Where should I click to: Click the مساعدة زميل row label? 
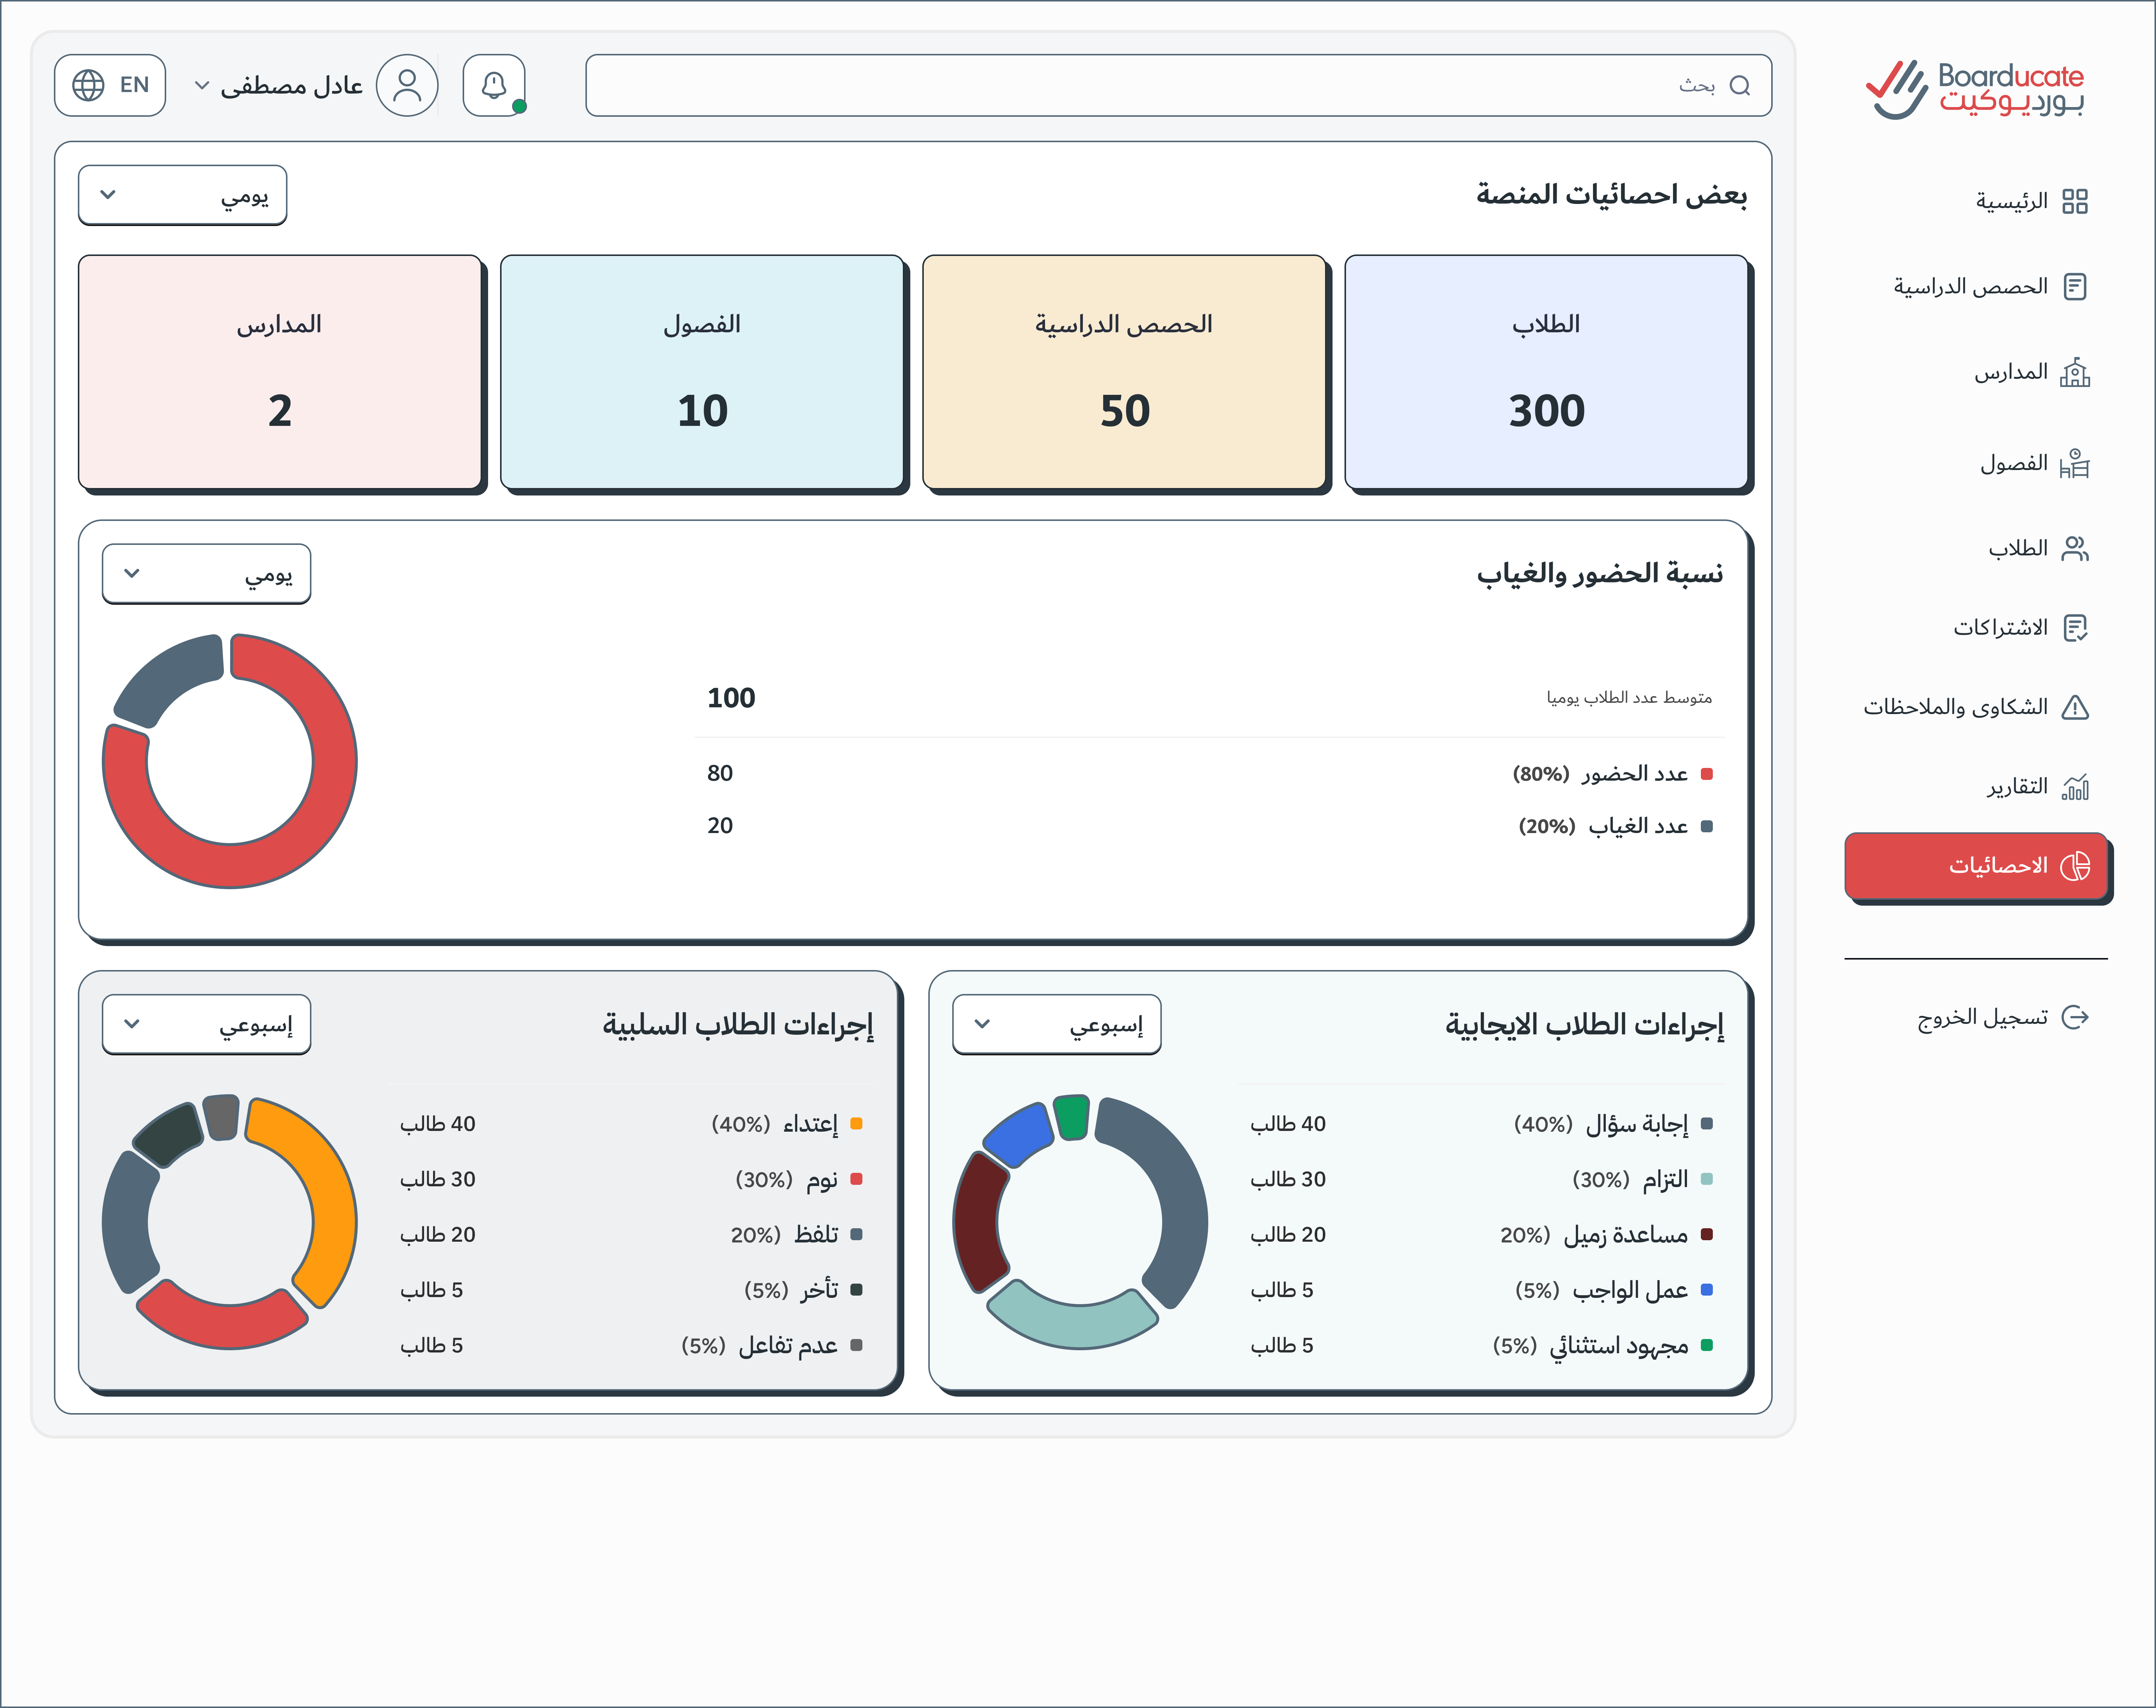point(1594,1235)
